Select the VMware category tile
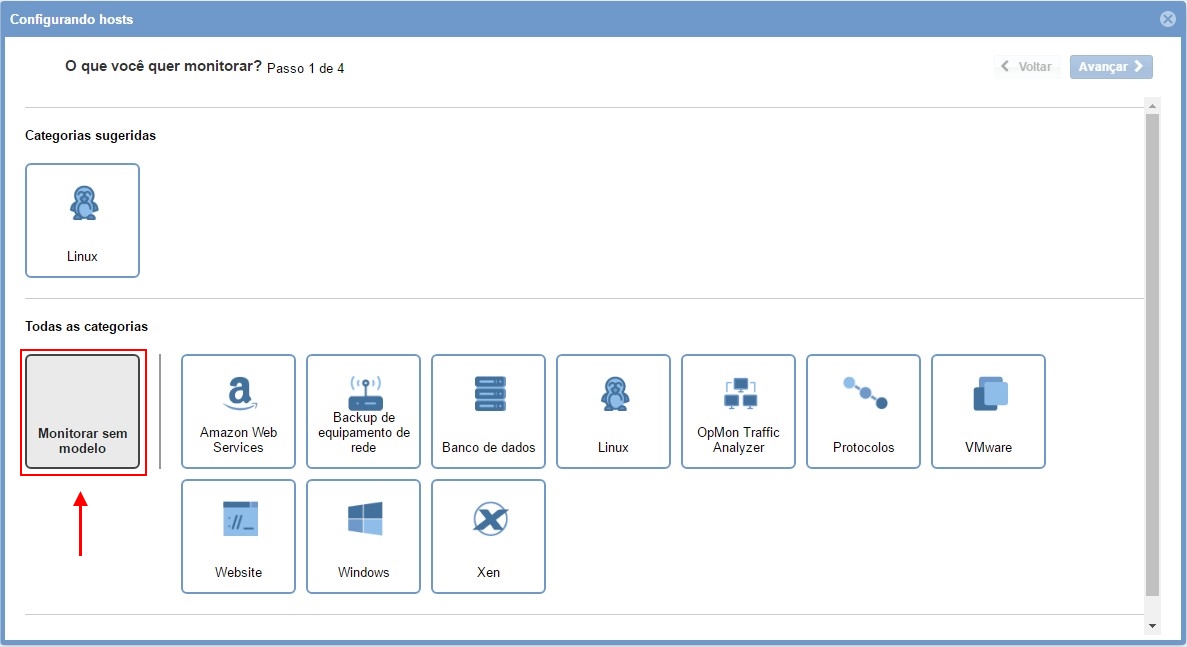1187x647 pixels. click(x=988, y=411)
